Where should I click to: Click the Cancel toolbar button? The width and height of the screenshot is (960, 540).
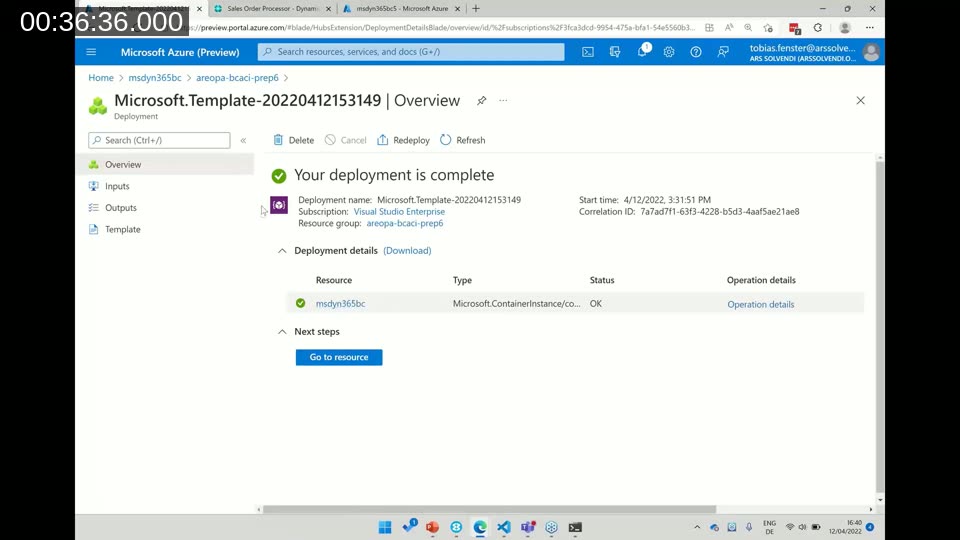pyautogui.click(x=345, y=140)
